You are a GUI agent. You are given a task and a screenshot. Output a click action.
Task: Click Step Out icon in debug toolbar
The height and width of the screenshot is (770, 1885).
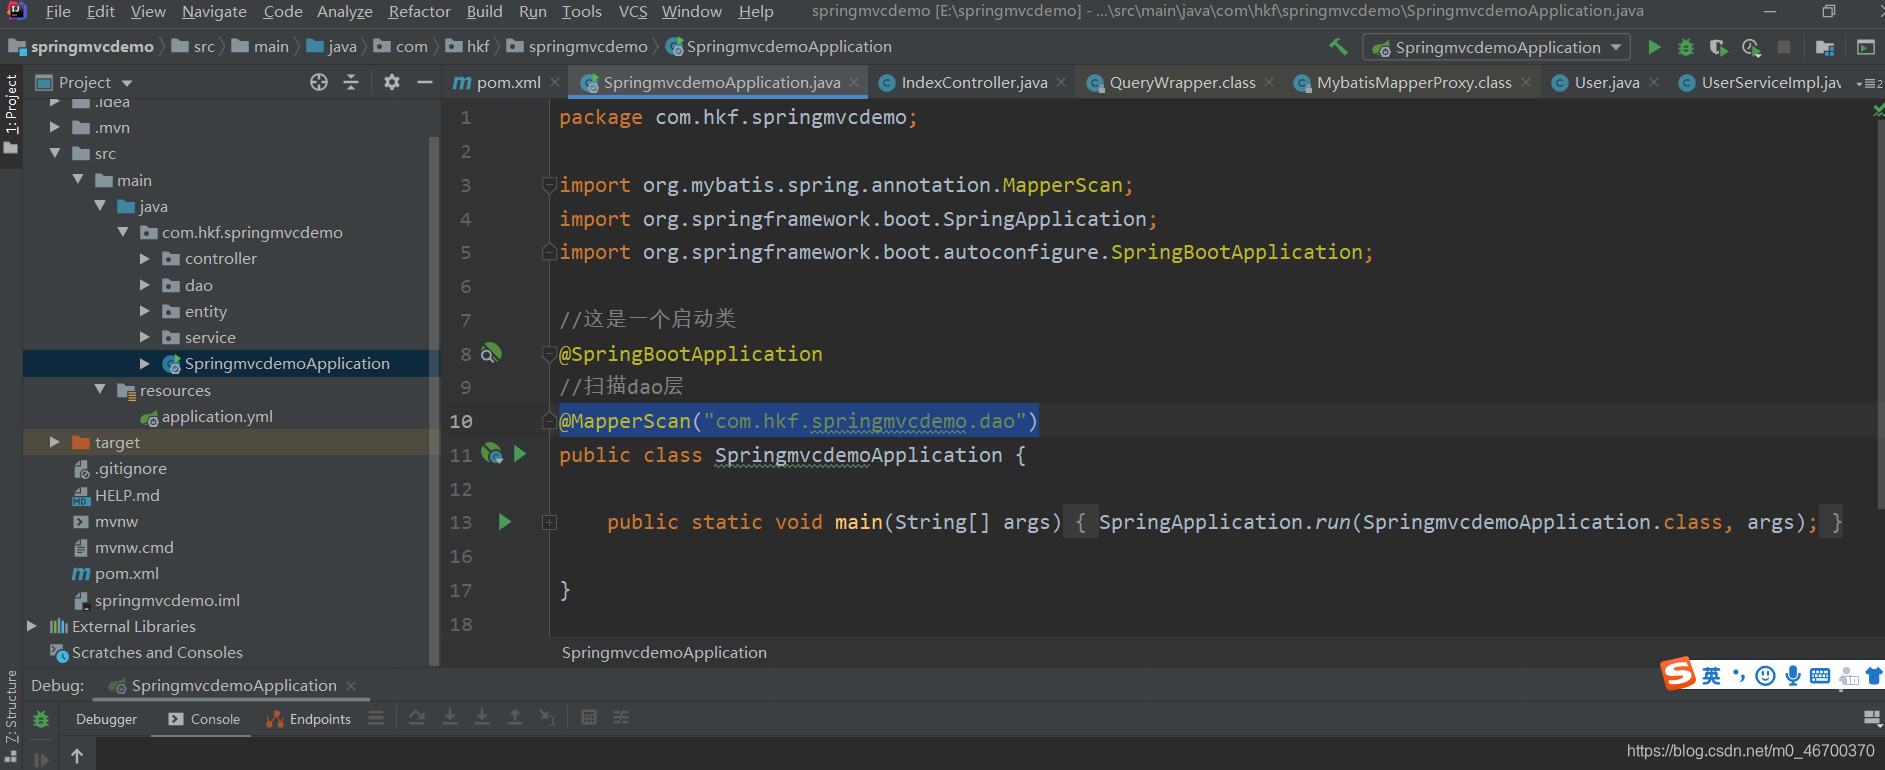point(514,717)
